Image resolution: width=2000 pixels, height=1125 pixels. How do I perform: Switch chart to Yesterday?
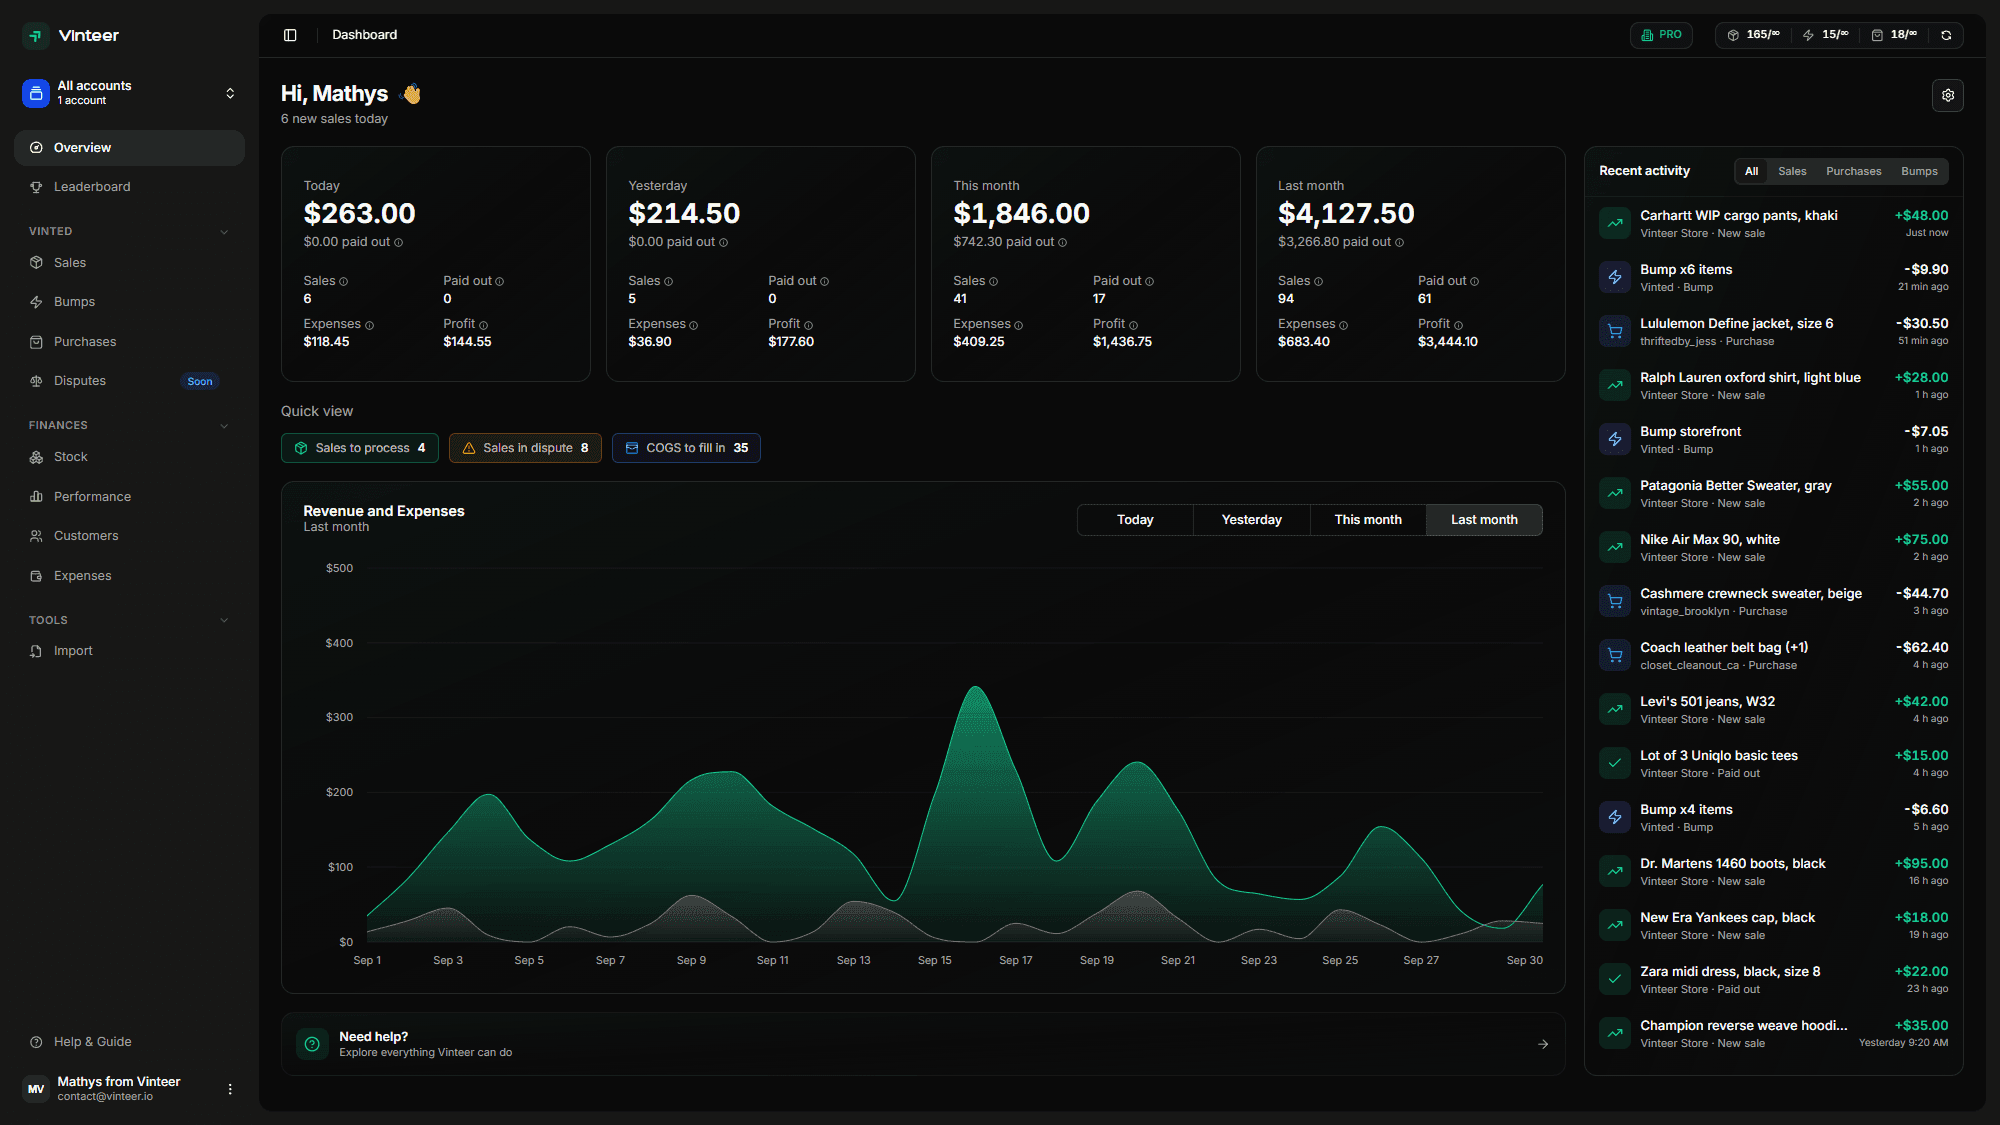(x=1251, y=520)
